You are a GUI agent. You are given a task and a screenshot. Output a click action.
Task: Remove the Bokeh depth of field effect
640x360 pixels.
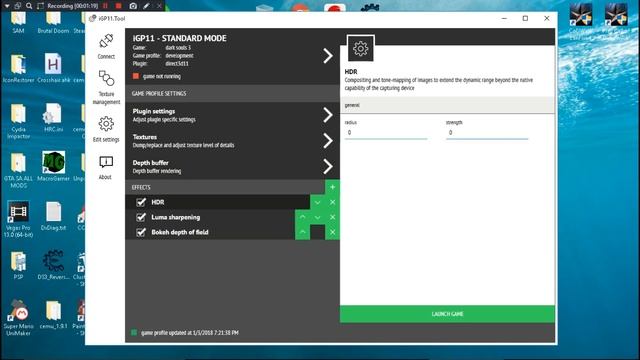[332, 232]
